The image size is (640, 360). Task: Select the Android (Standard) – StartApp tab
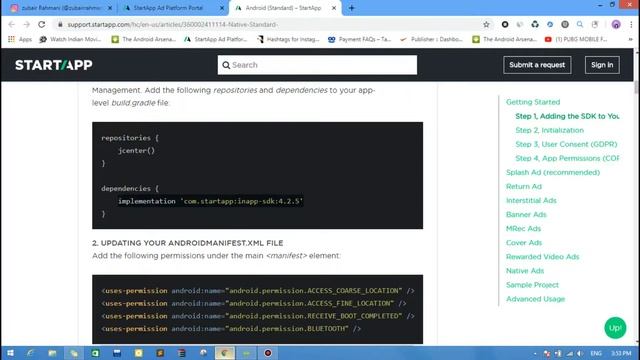click(x=284, y=8)
